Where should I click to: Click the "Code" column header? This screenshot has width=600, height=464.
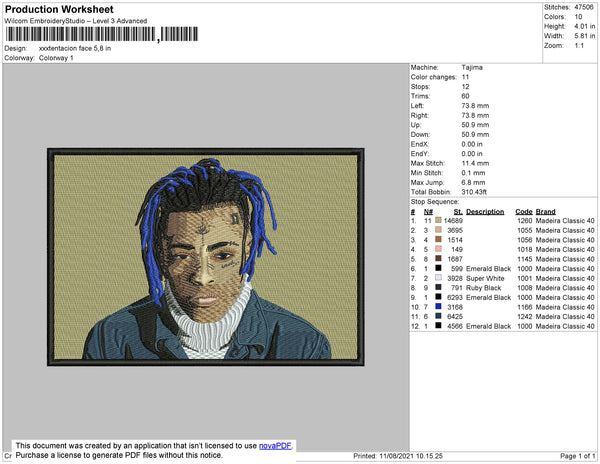[524, 212]
